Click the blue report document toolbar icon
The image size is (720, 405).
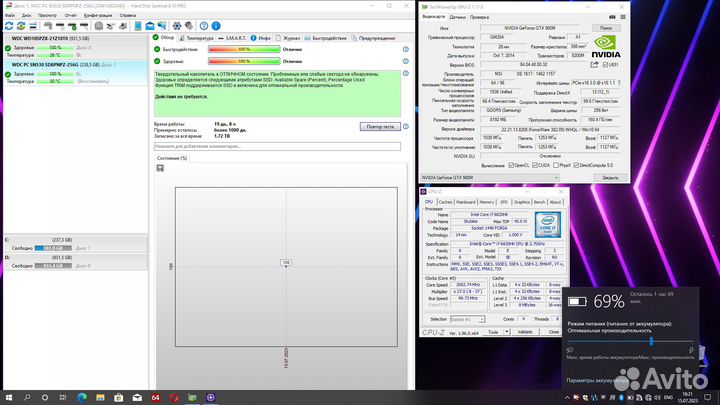click(x=138, y=26)
